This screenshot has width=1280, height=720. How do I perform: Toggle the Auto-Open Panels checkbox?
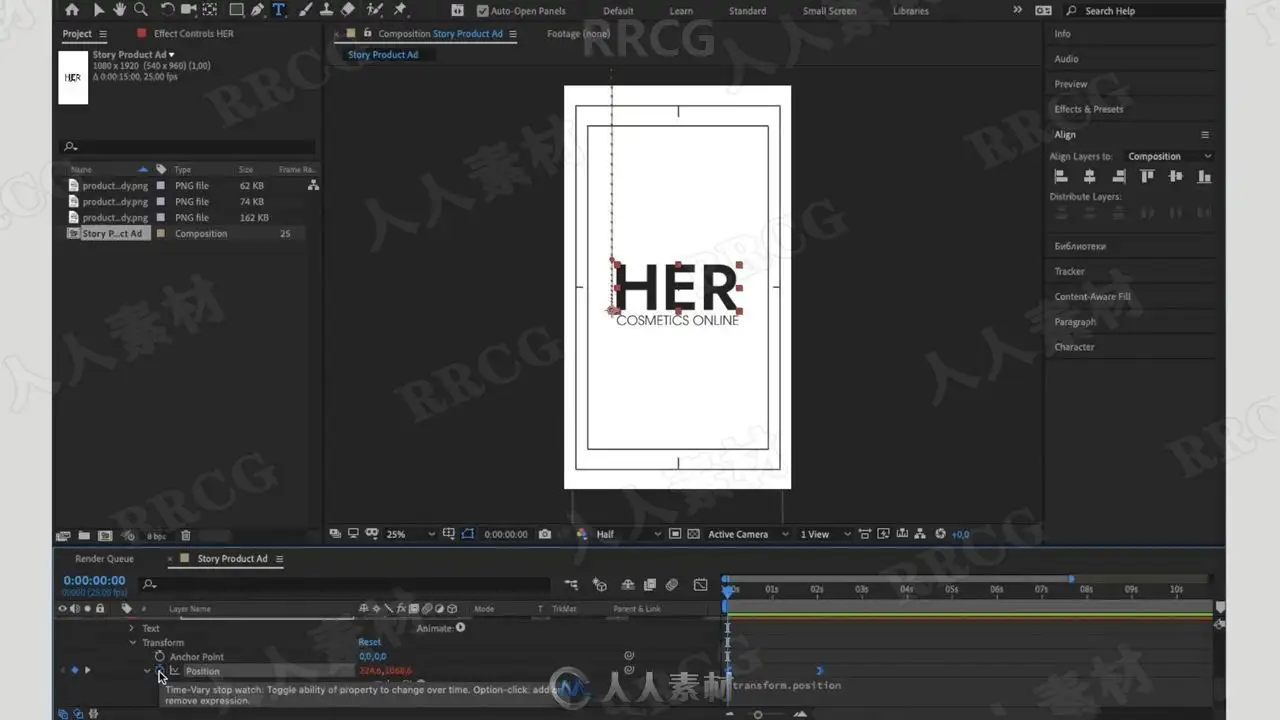pyautogui.click(x=483, y=11)
